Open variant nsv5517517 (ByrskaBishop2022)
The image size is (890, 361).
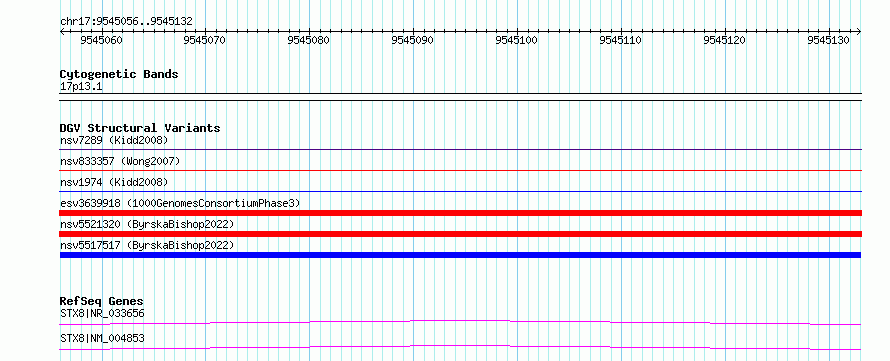point(147,245)
